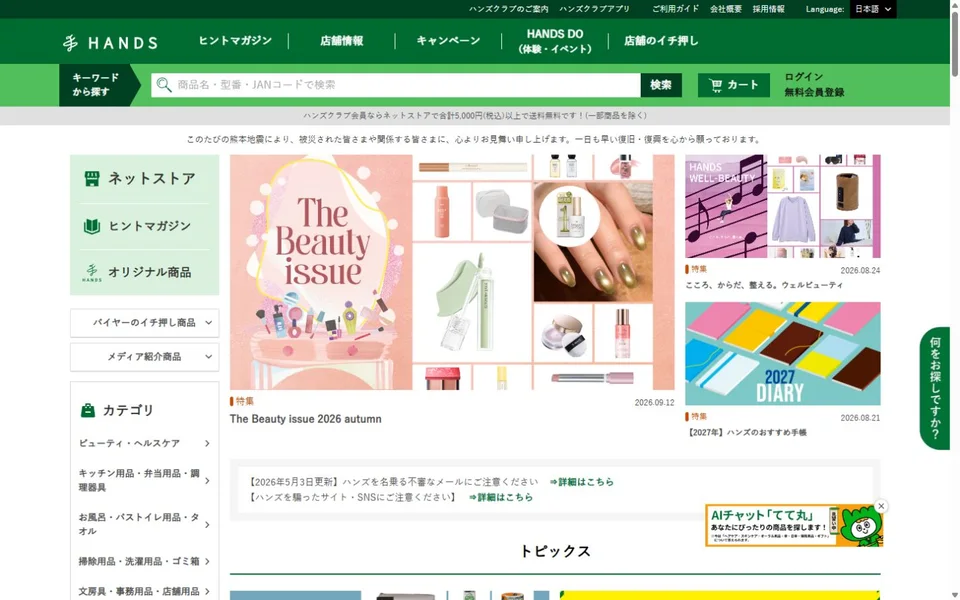The image size is (960, 600).
Task: Click the トピックス heading
Action: [555, 552]
